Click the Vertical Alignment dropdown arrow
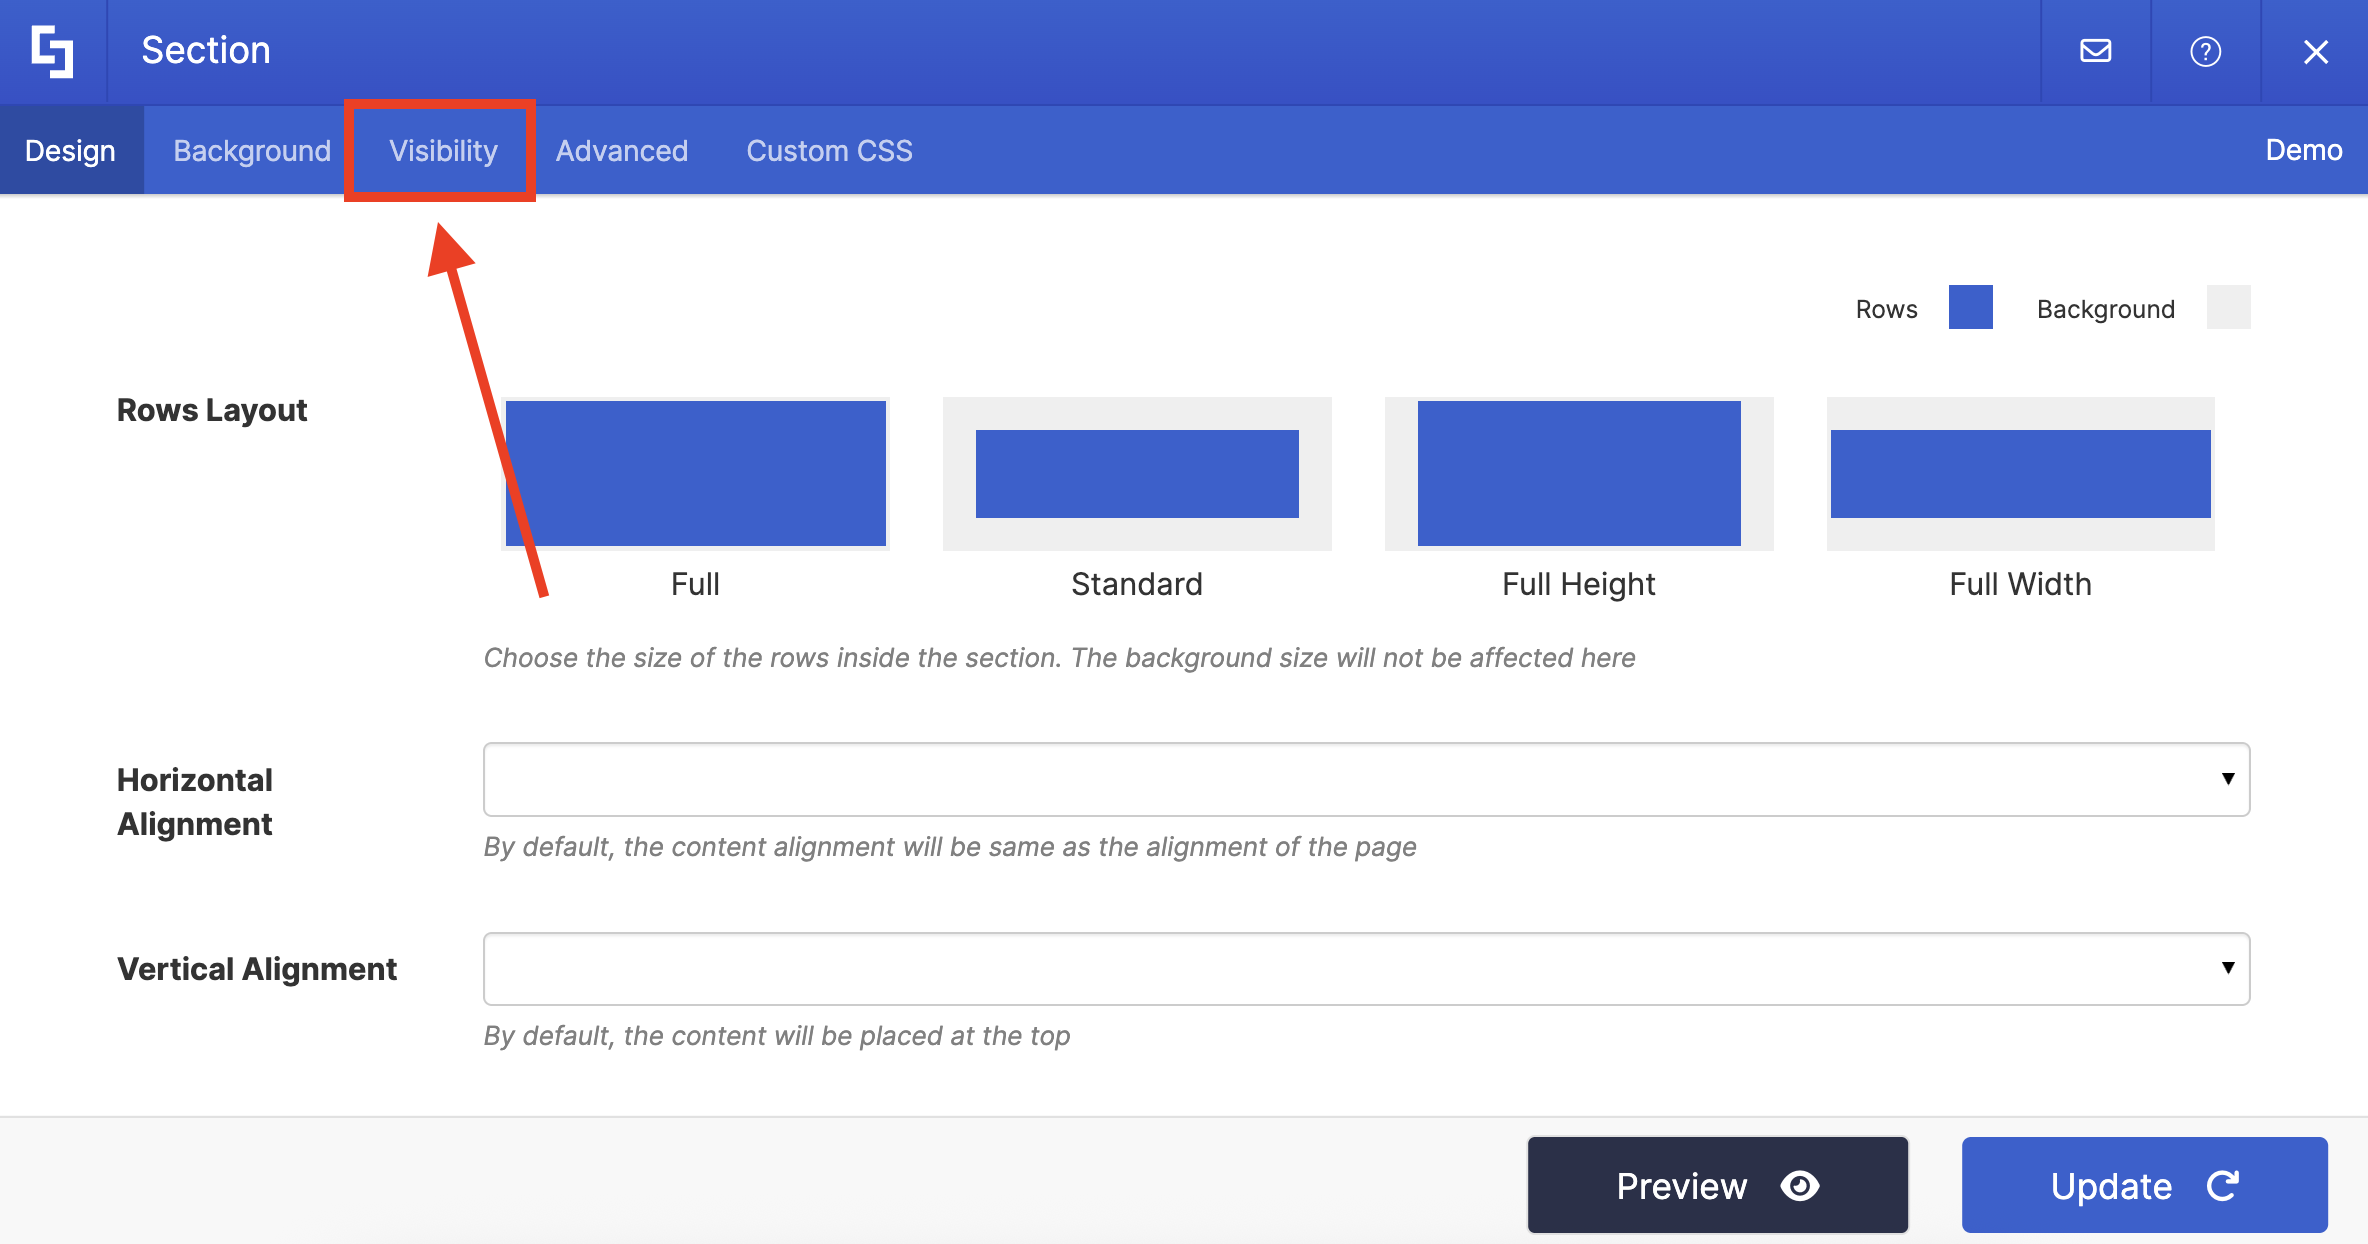Image resolution: width=2368 pixels, height=1244 pixels. (2227, 968)
